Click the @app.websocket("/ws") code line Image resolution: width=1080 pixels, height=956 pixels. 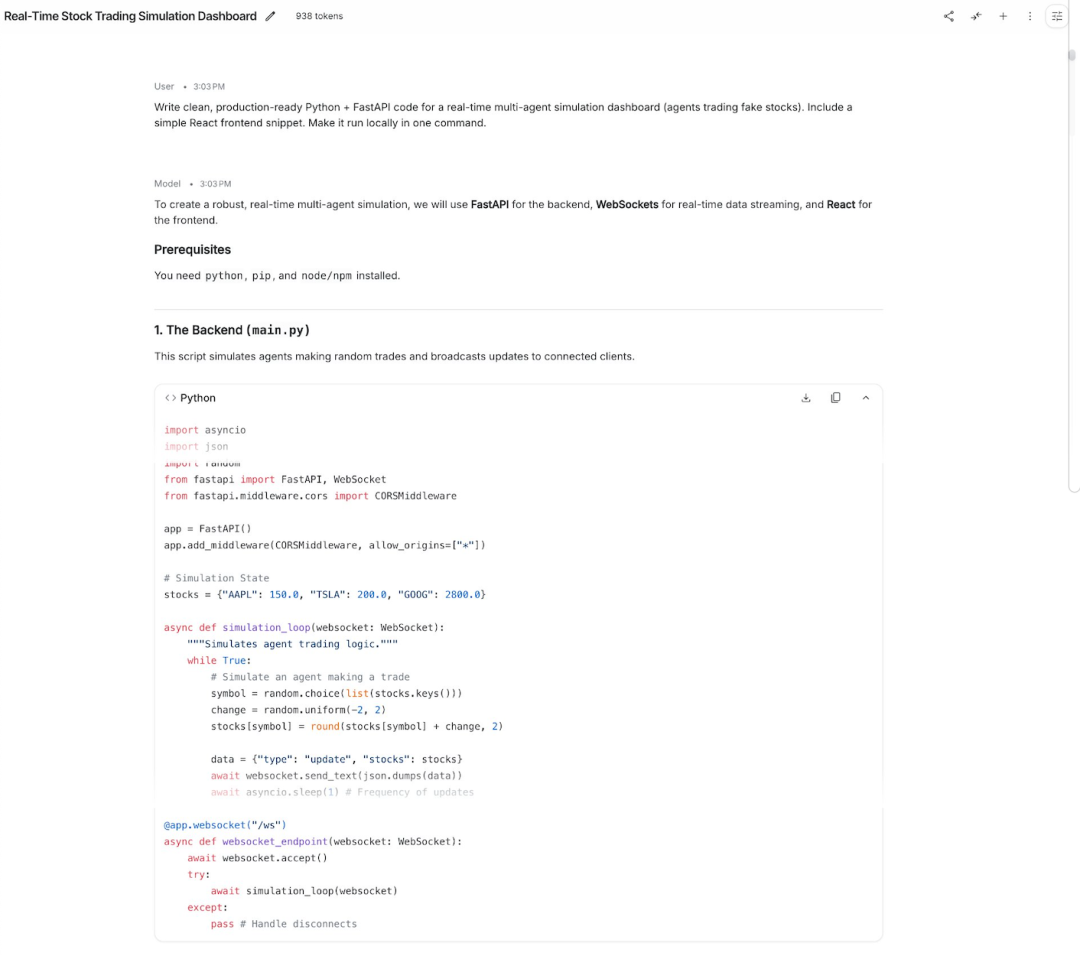click(225, 825)
